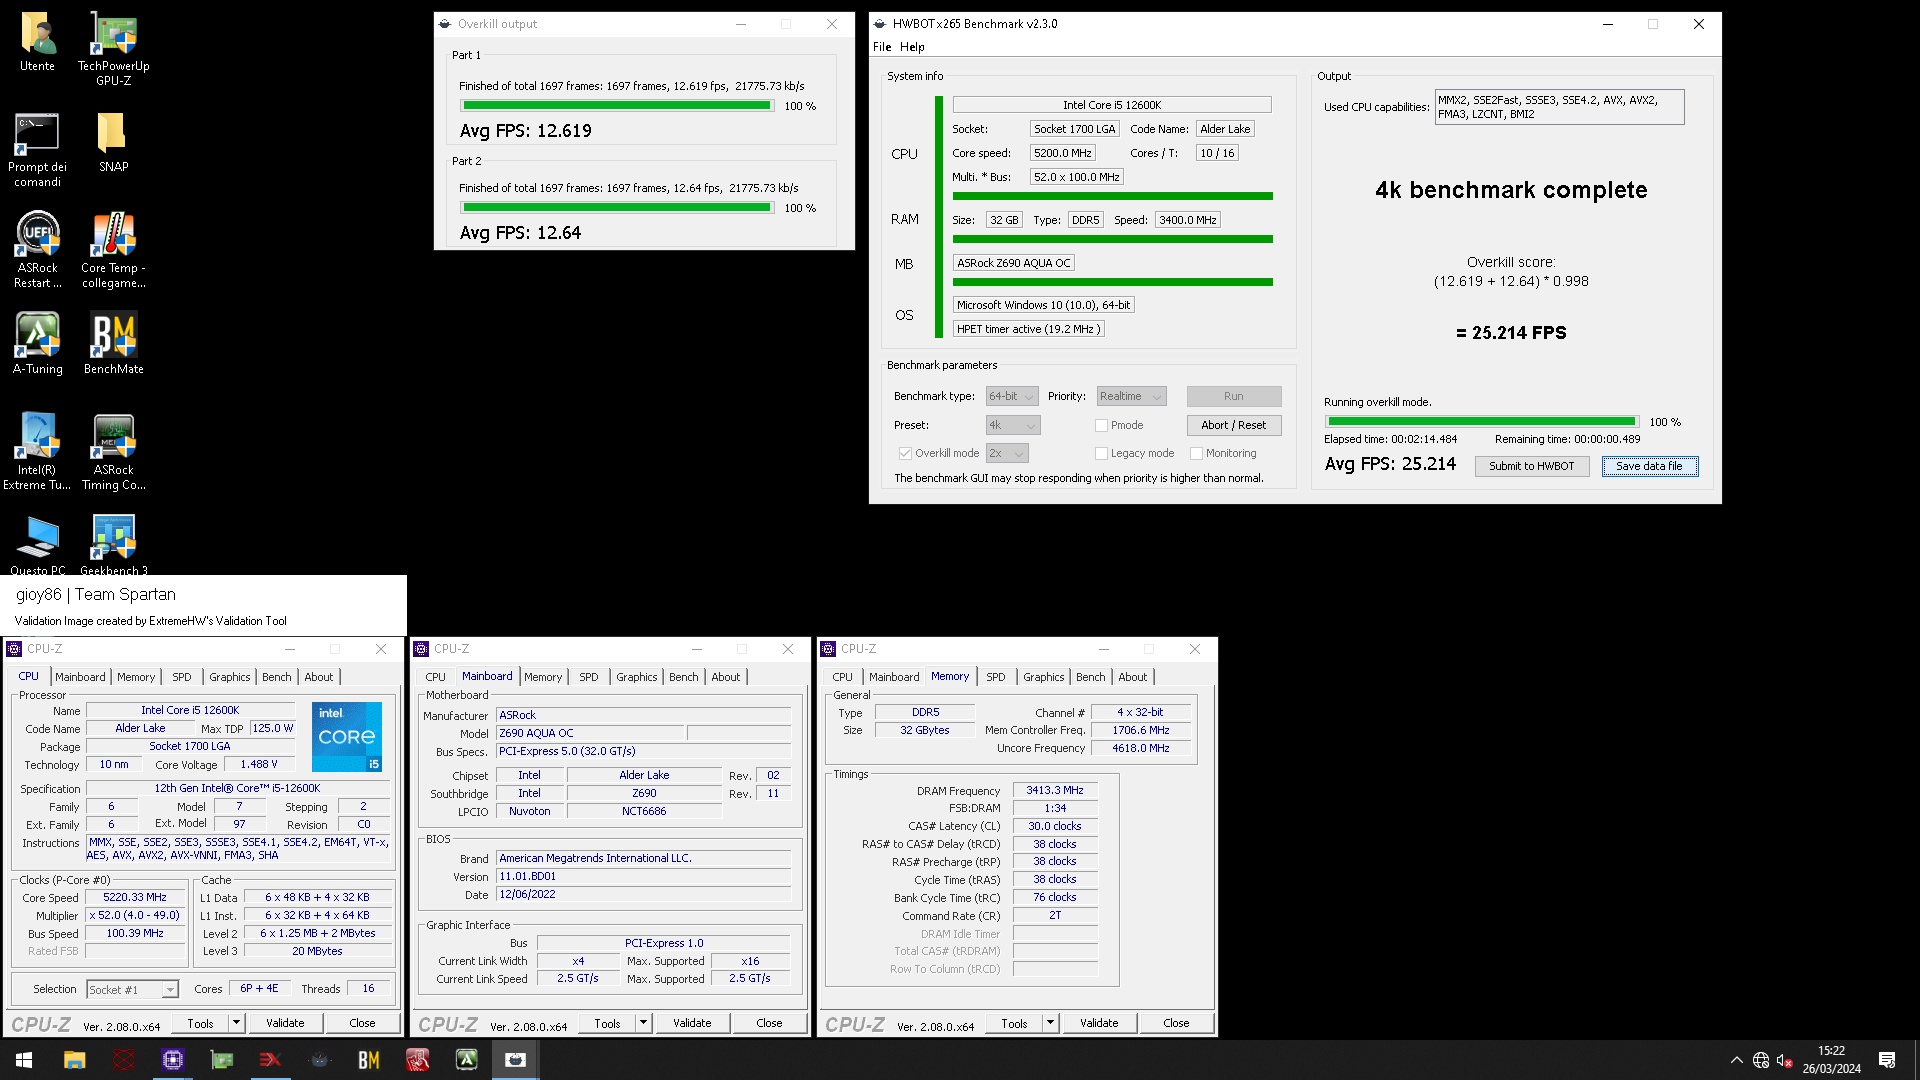
Task: Click Validate in the Mainboard CPU-Z window
Action: pyautogui.click(x=692, y=1023)
